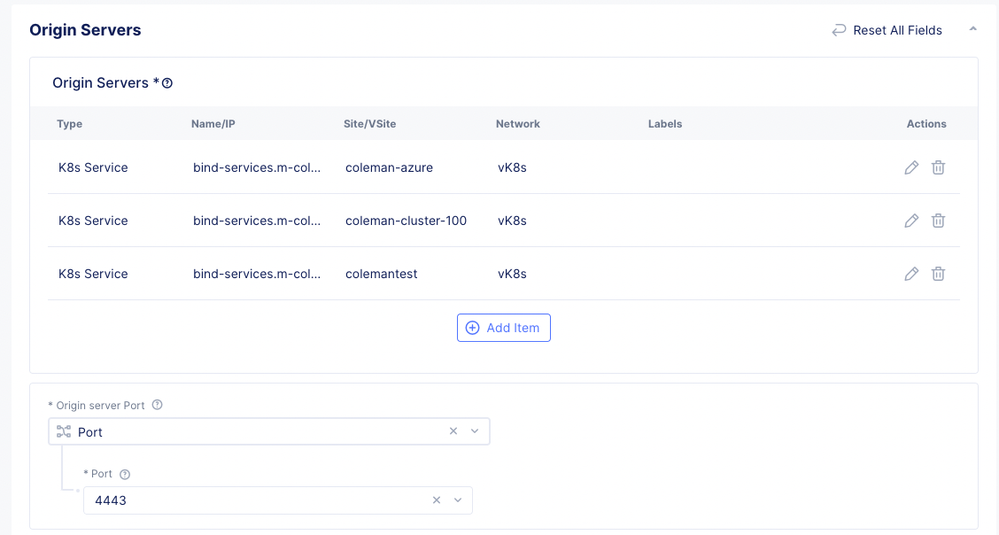999x535 pixels.
Task: Click the 4443 port input field
Action: tap(250, 500)
